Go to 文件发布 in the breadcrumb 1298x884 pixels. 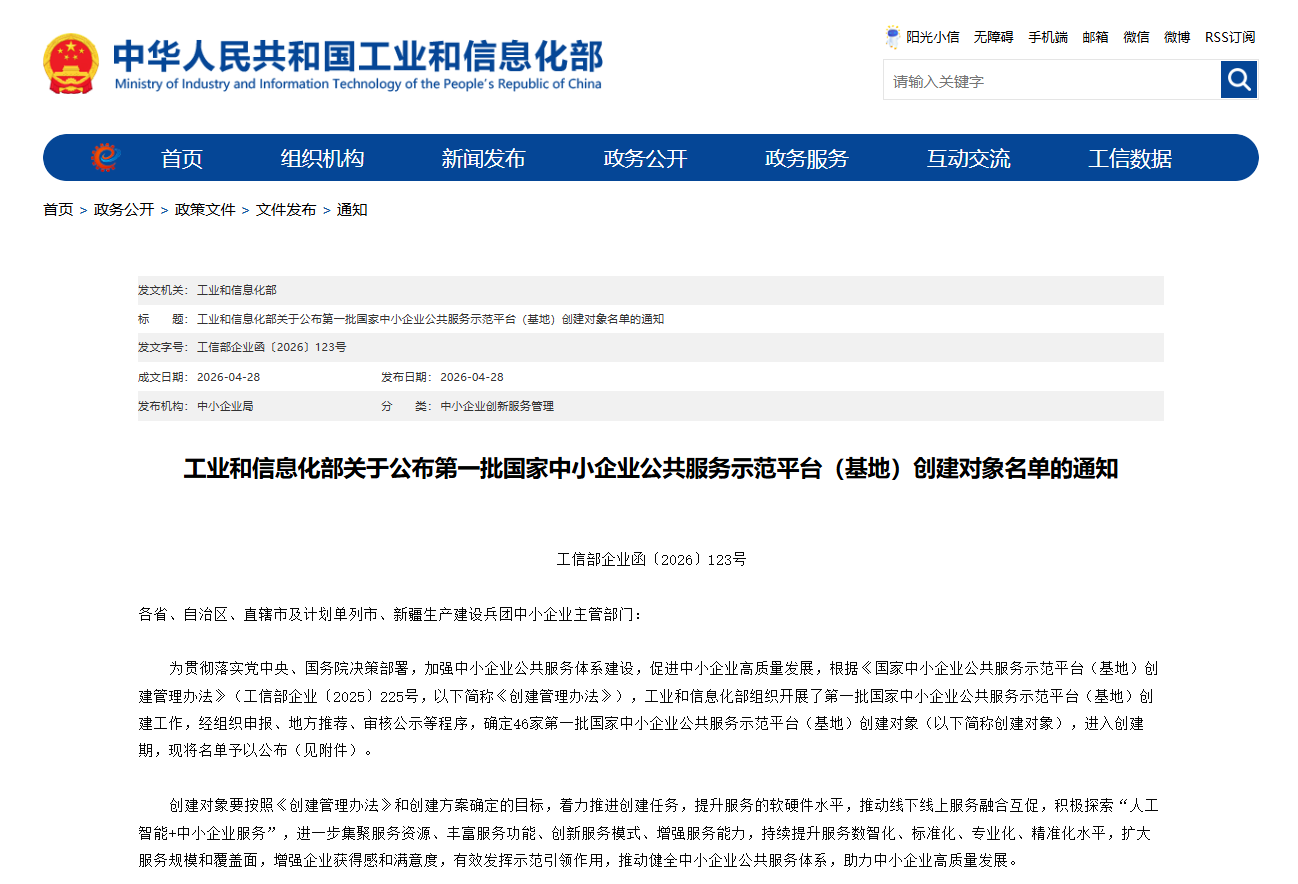pos(286,209)
